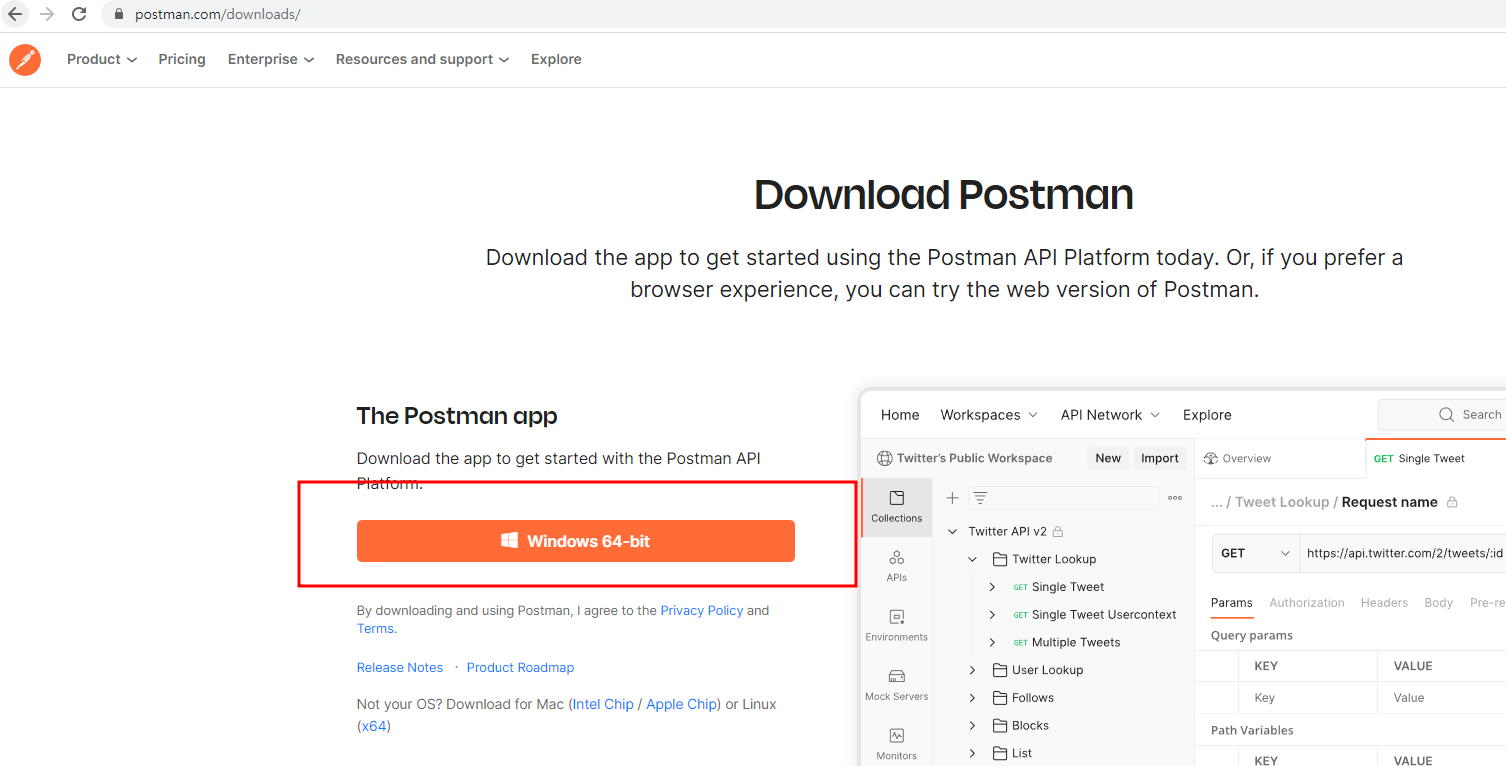
Task: Click the browser forward arrow
Action: [x=47, y=14]
